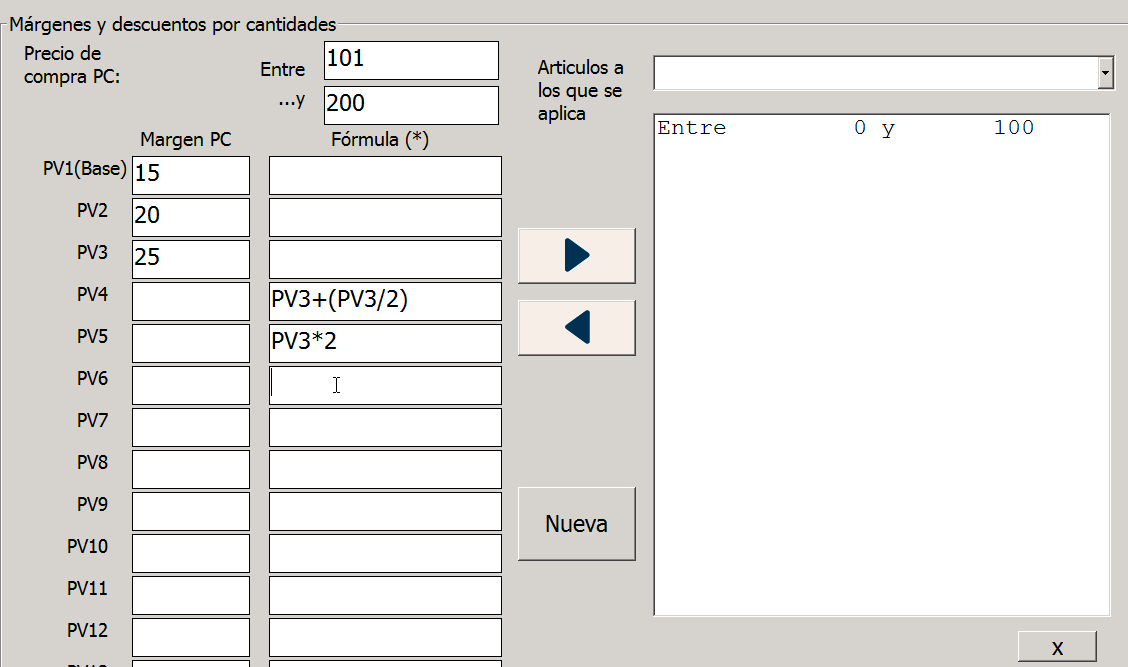Select the PV7 Margen PC field
The image size is (1128, 667).
point(190,427)
